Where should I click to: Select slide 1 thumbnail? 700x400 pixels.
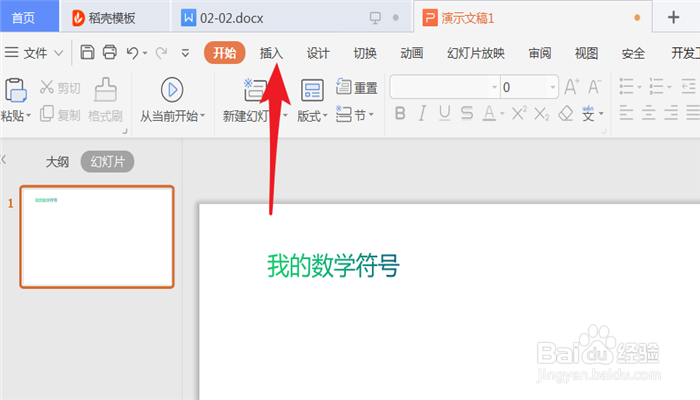tap(97, 237)
